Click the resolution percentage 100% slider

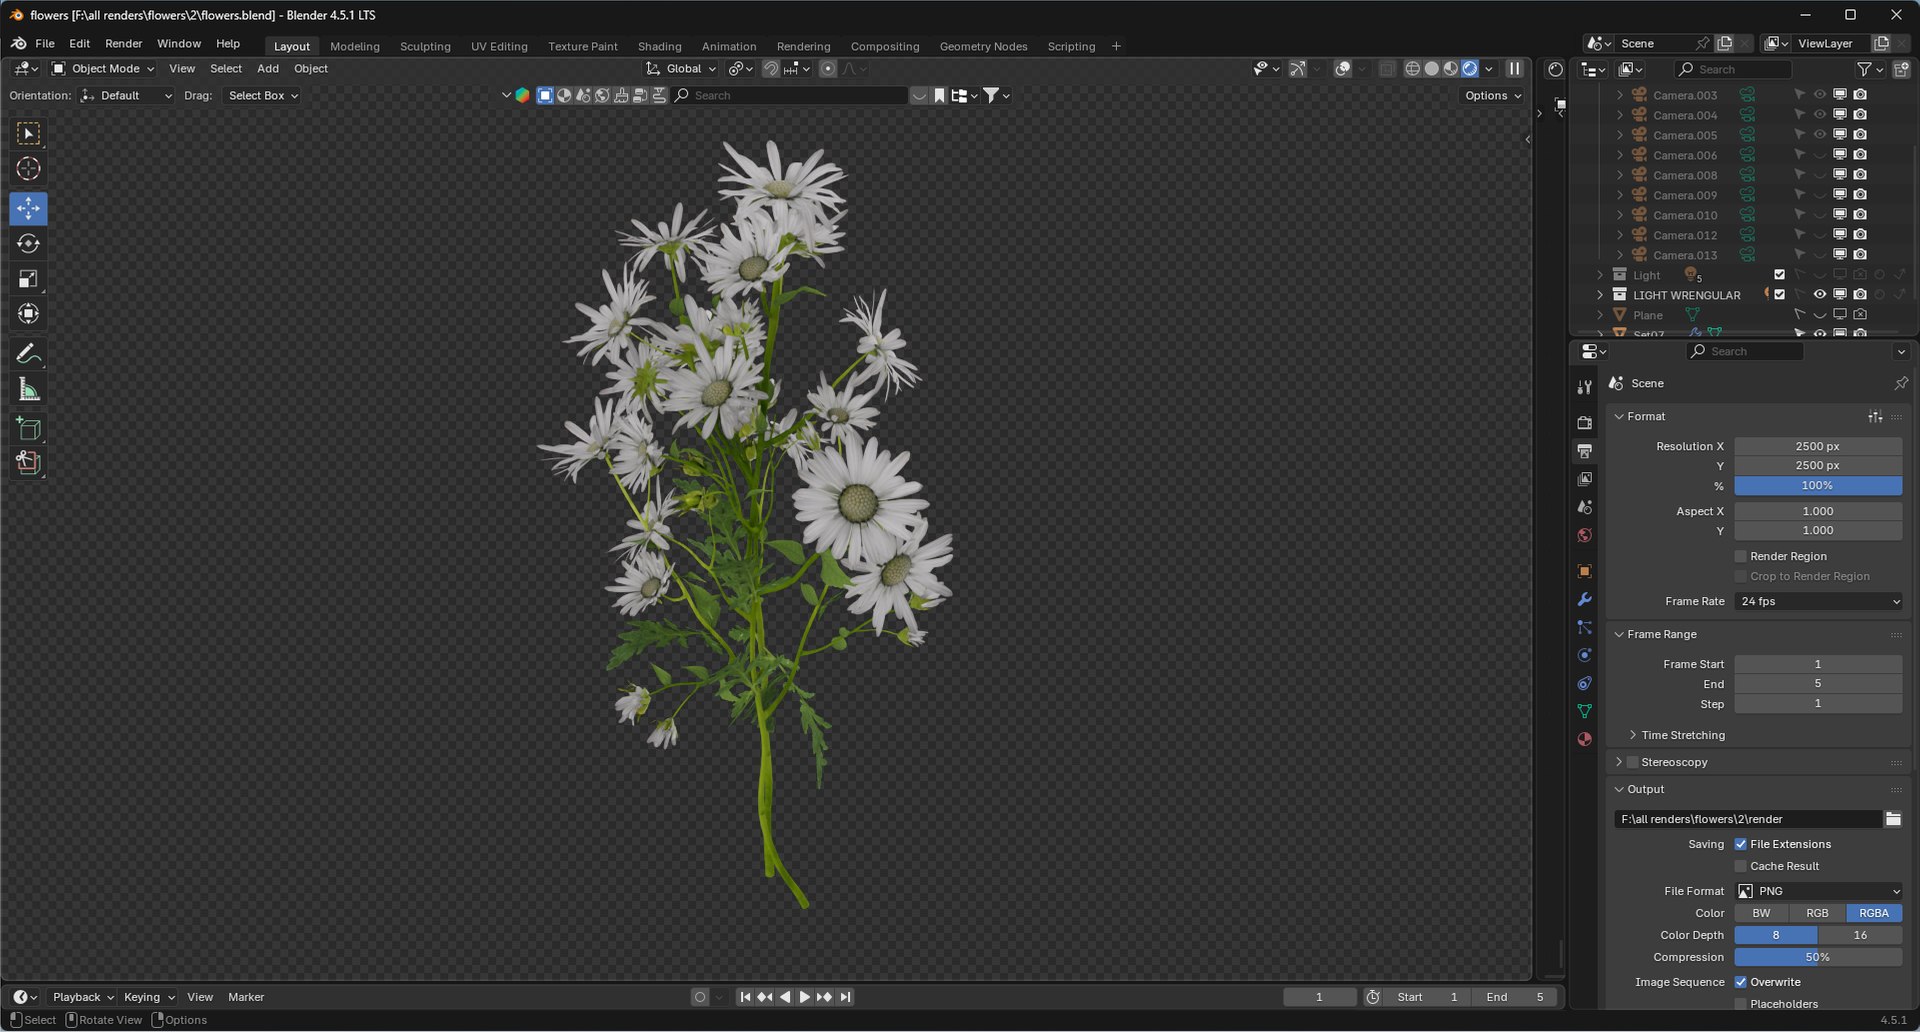[x=1818, y=486]
